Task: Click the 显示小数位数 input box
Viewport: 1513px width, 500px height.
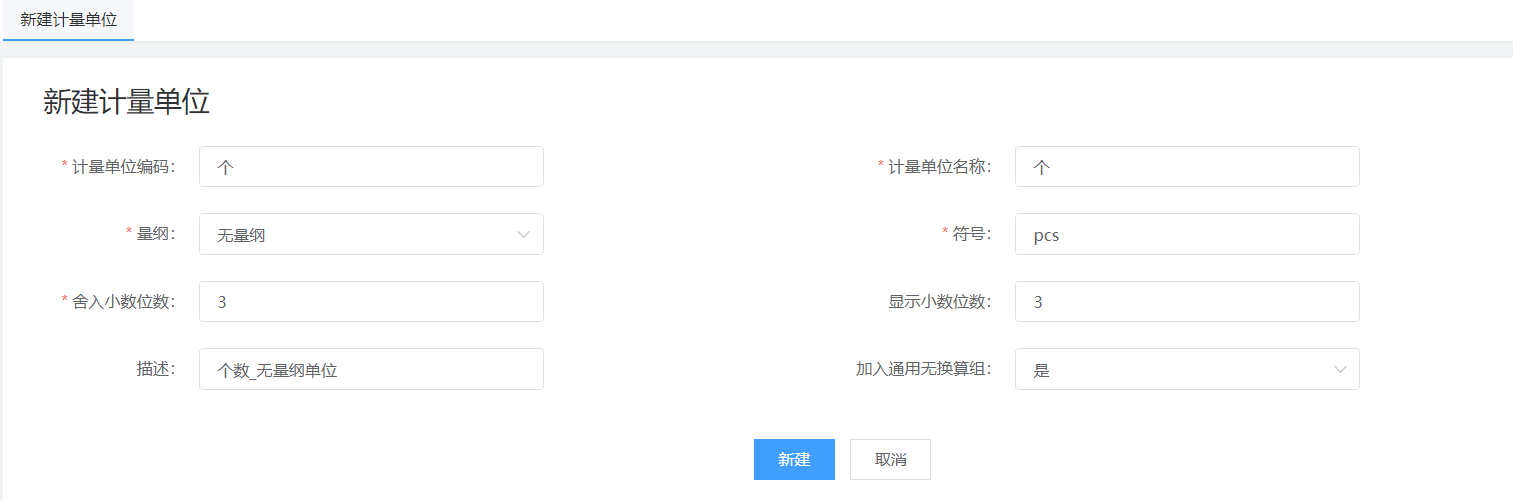Action: click(1186, 301)
